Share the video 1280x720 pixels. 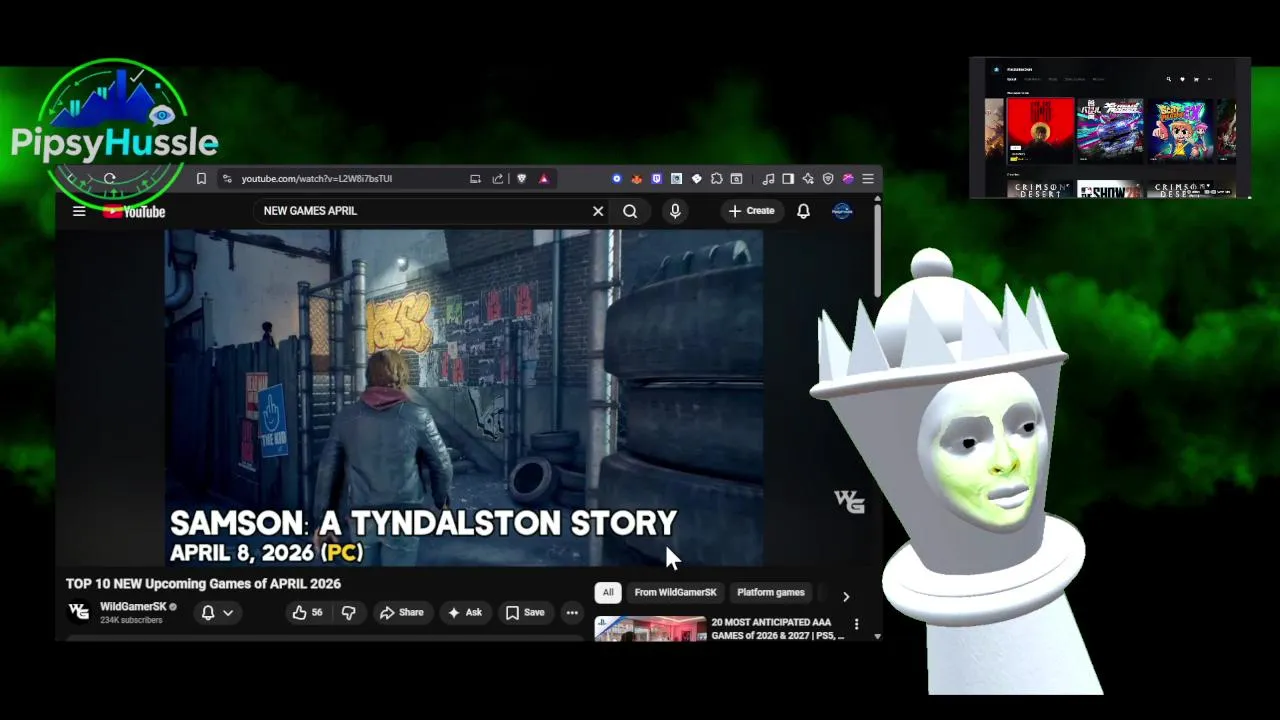[x=401, y=613]
